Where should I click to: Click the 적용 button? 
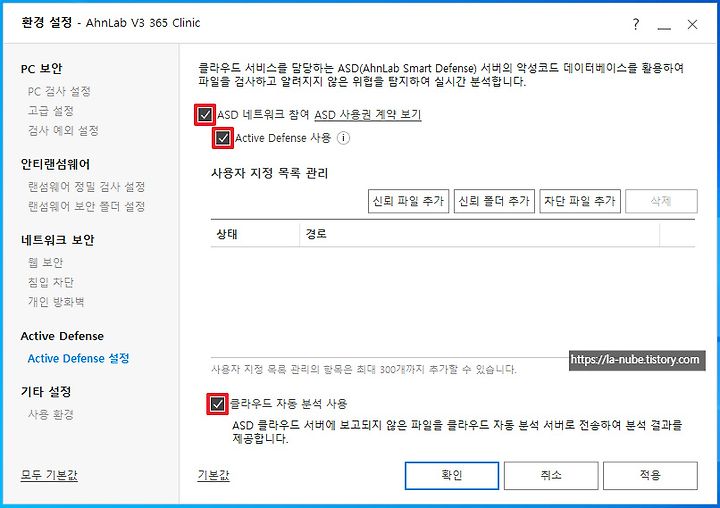click(650, 475)
